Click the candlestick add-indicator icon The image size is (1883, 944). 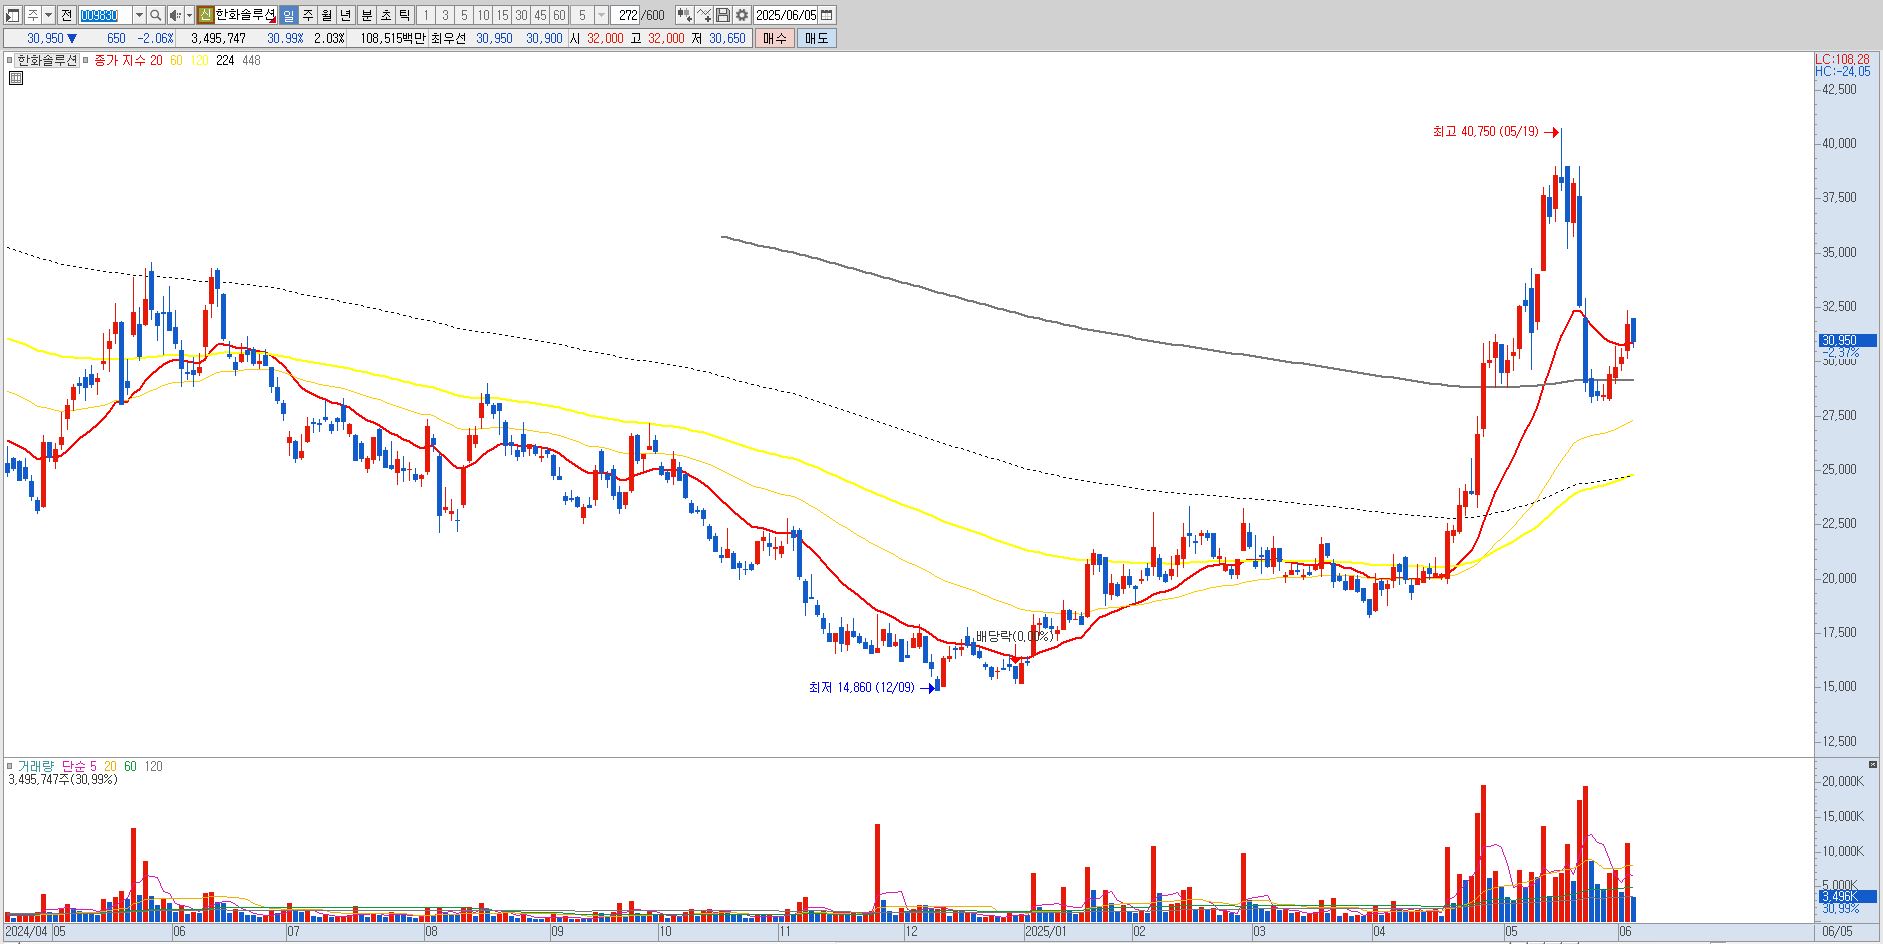click(x=684, y=15)
